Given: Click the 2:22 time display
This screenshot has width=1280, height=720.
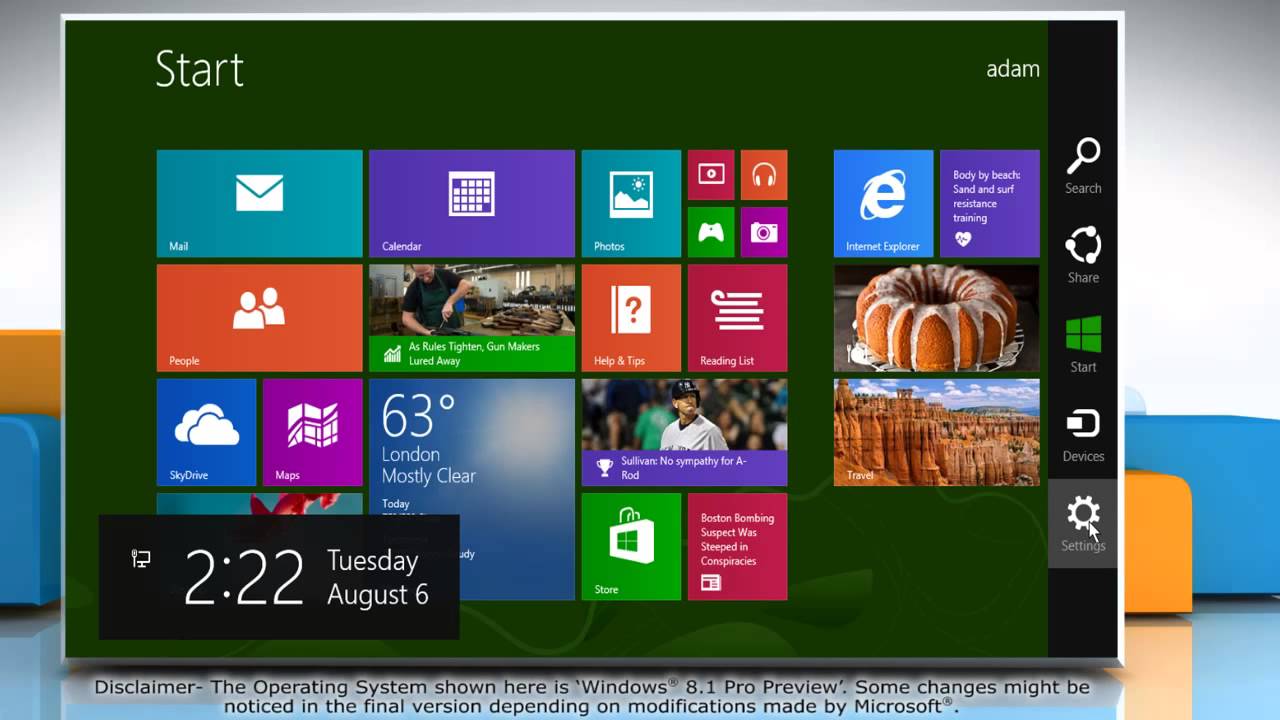Looking at the screenshot, I should point(244,578).
